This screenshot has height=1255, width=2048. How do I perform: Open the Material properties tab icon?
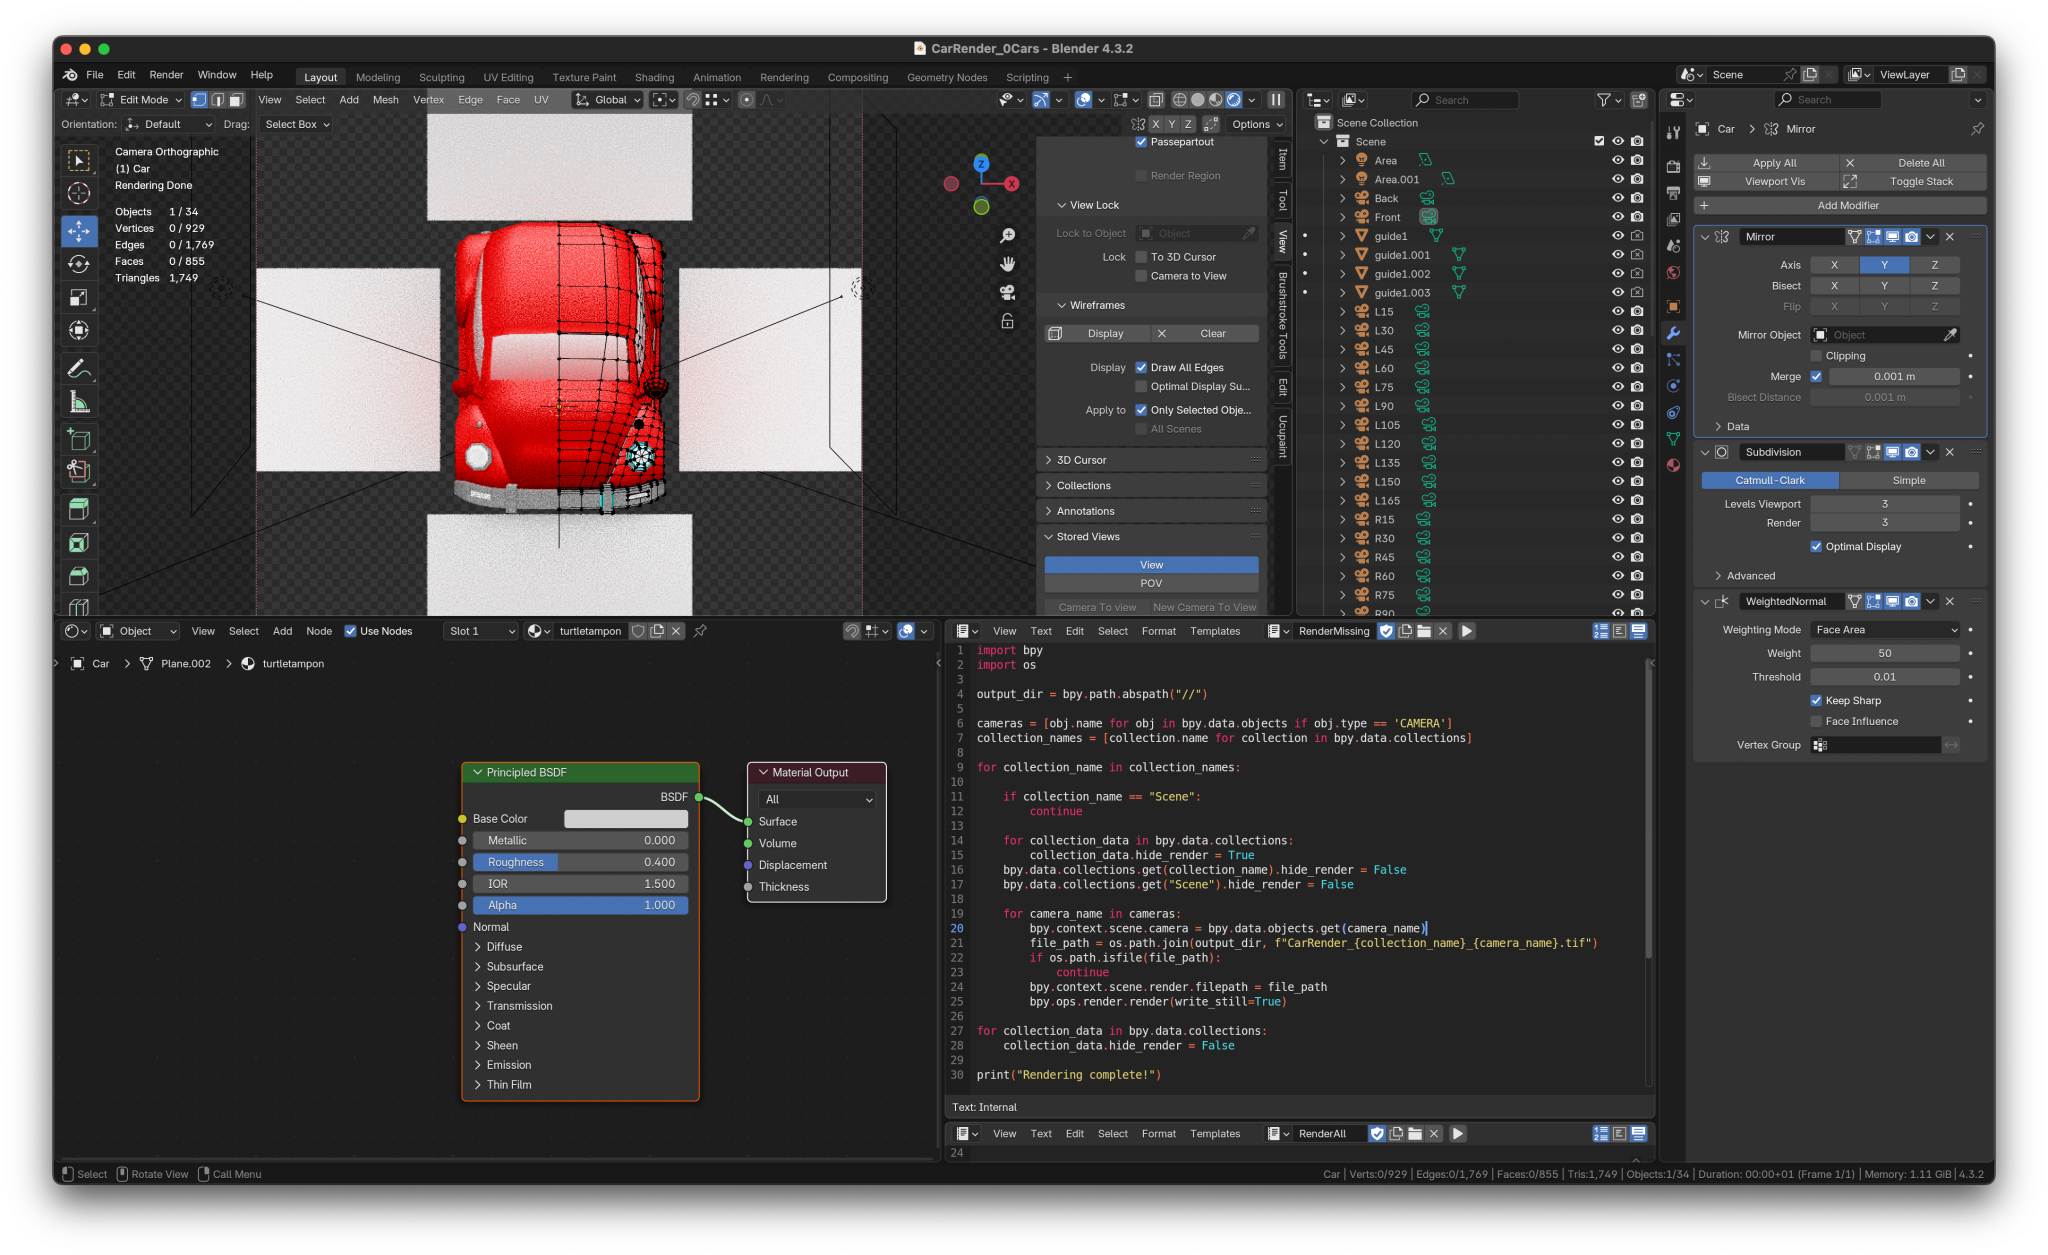tap(1673, 465)
